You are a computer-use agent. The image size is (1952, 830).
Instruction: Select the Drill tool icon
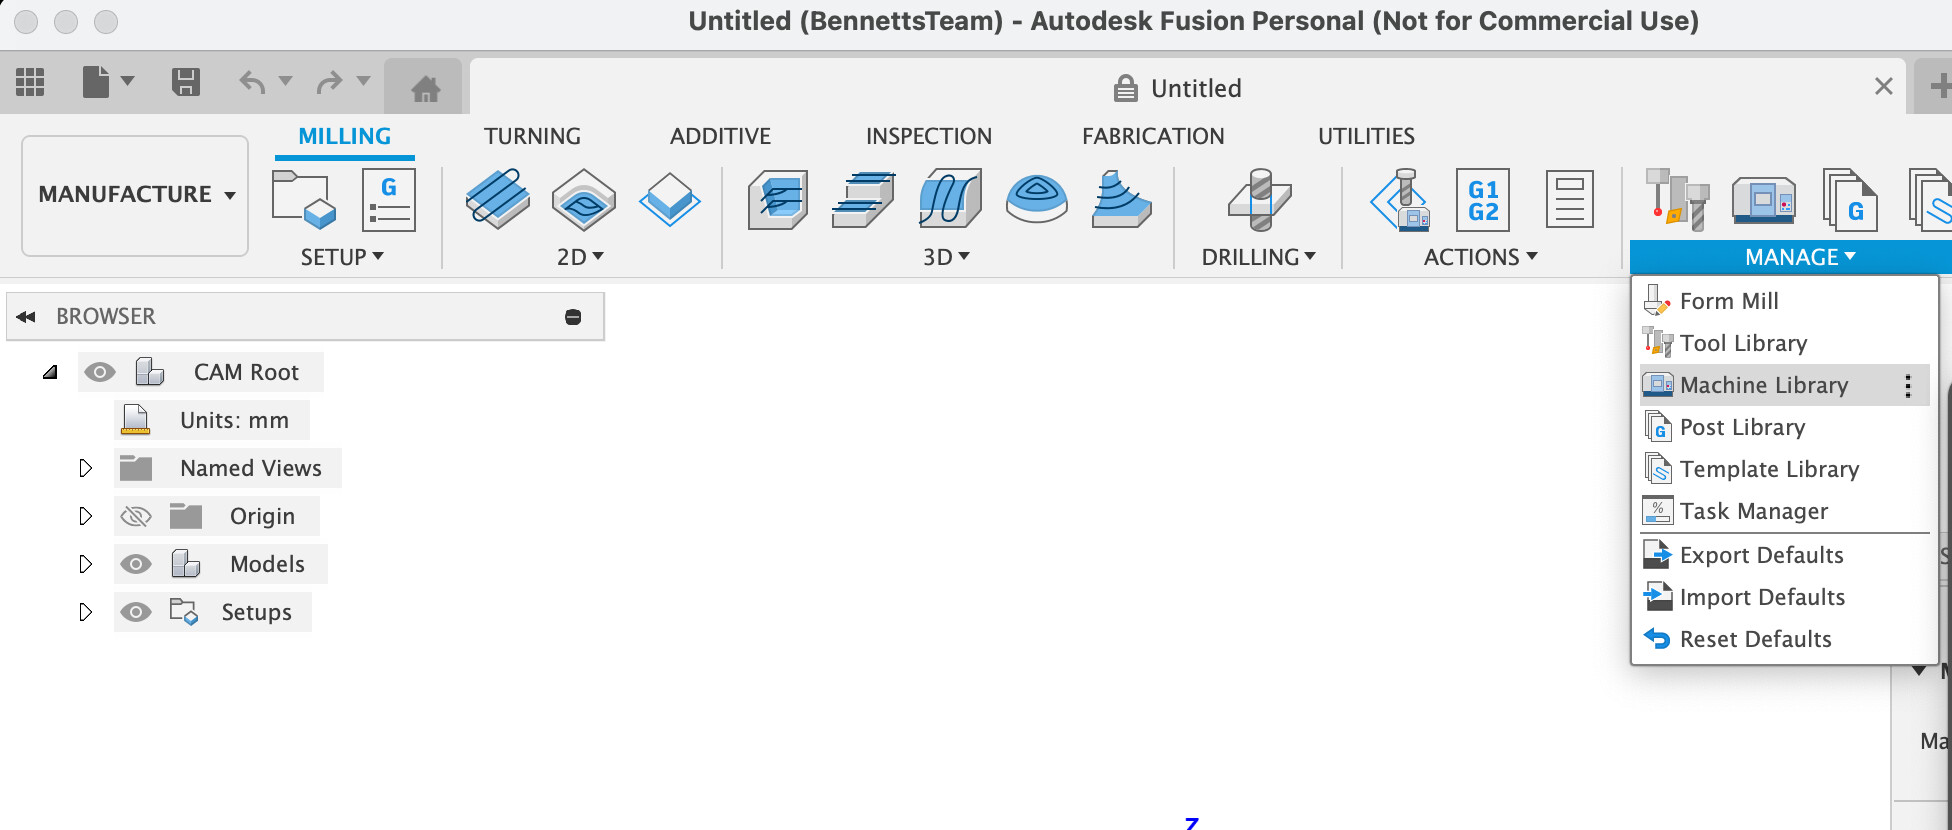click(1259, 199)
